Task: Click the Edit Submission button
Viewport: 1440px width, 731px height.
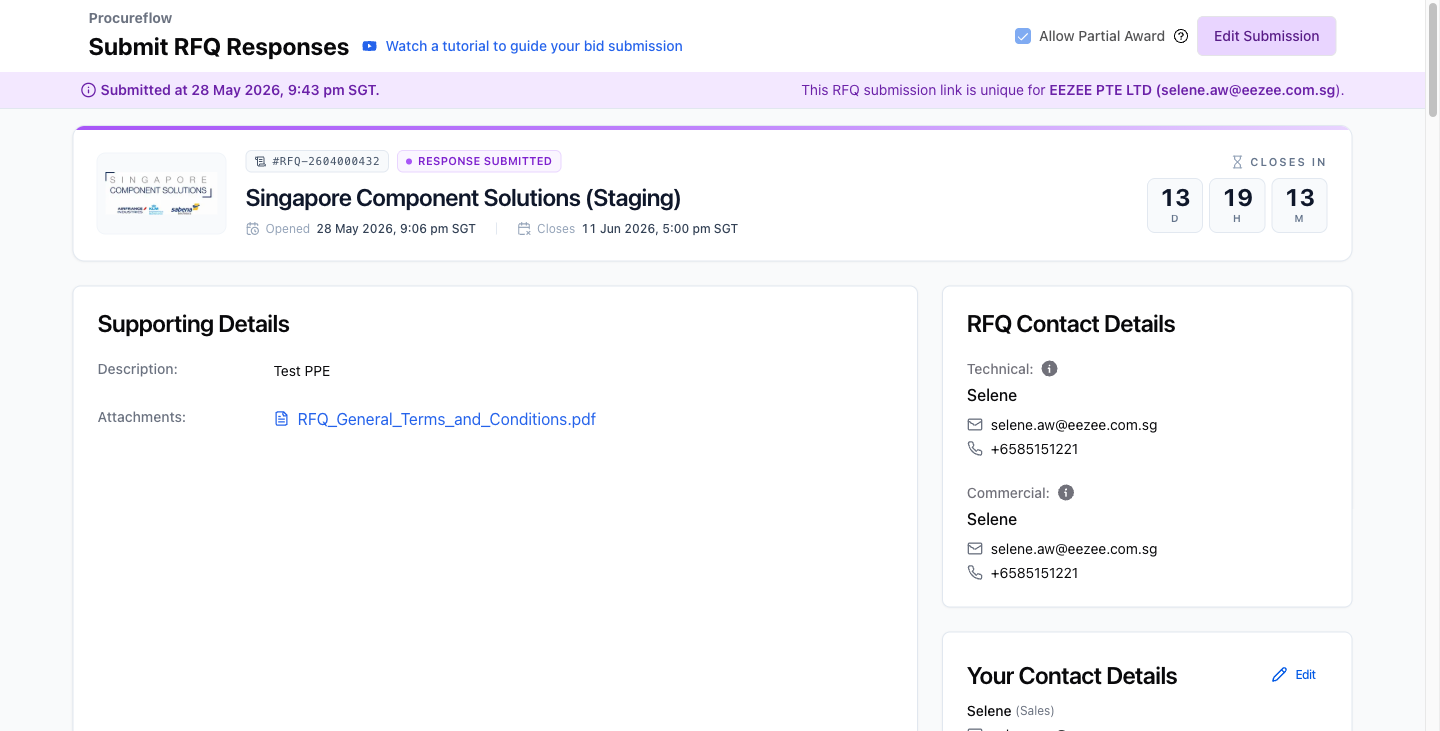Action: pyautogui.click(x=1266, y=36)
